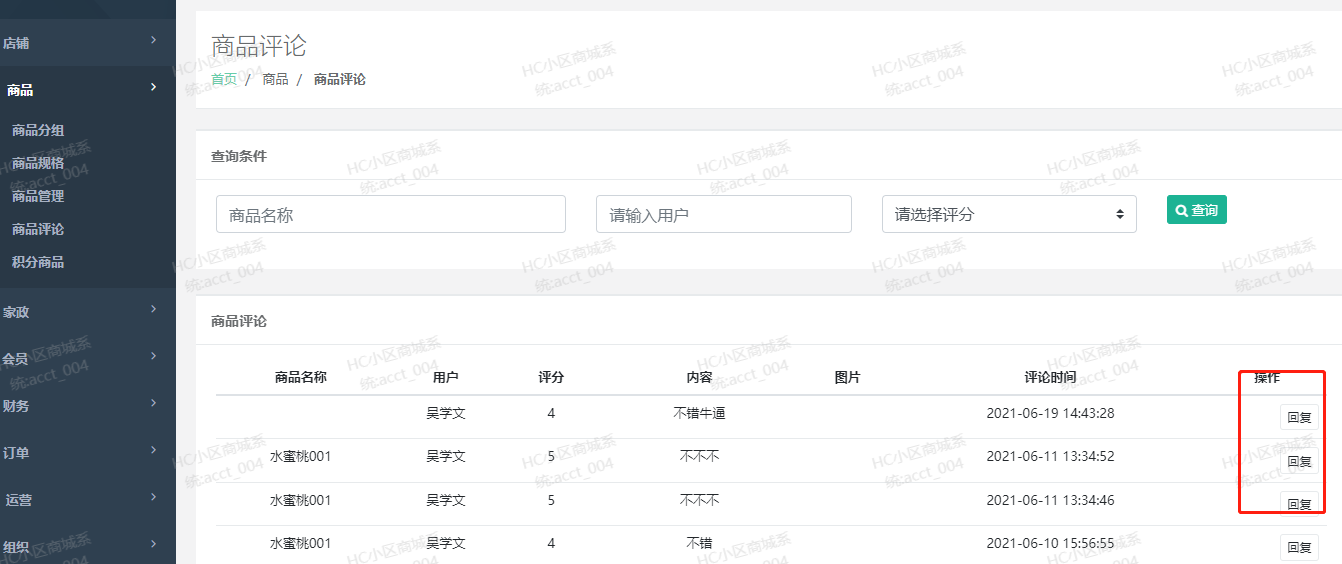Reply to the 不错牛逼 comment
The height and width of the screenshot is (564, 1342).
point(1299,417)
